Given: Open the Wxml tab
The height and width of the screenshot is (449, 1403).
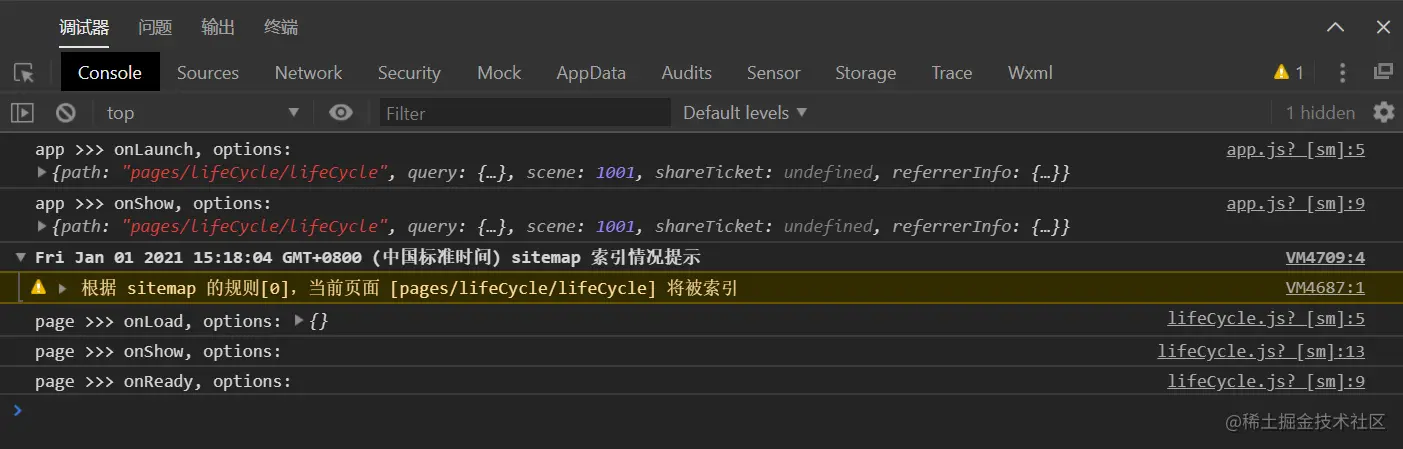Looking at the screenshot, I should pyautogui.click(x=1030, y=73).
